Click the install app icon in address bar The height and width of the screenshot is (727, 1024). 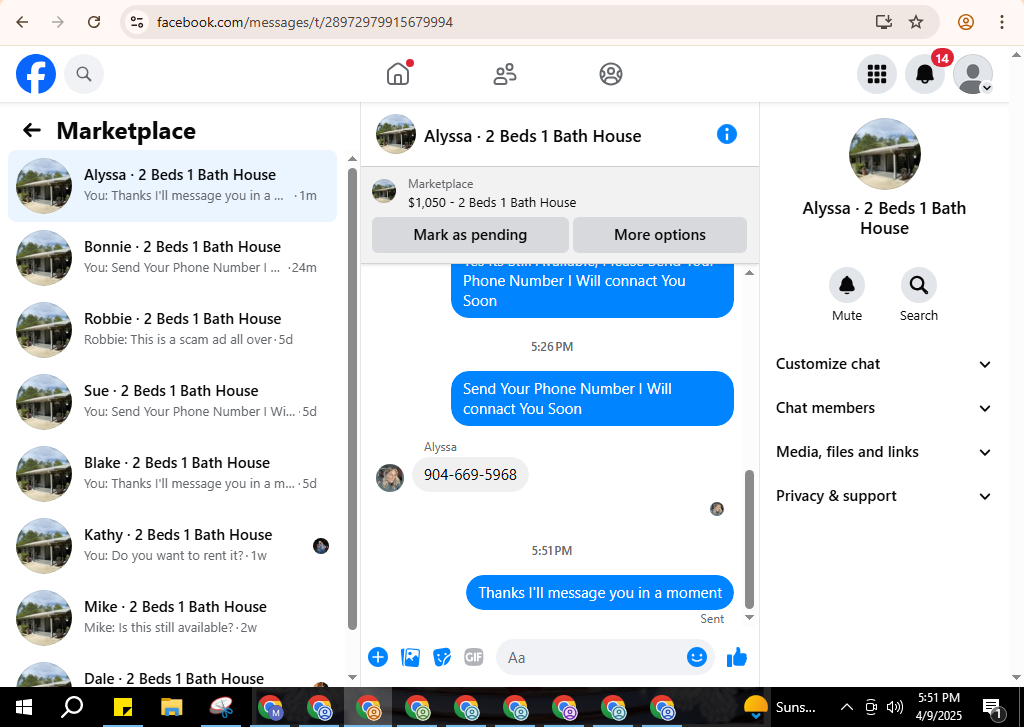[884, 22]
